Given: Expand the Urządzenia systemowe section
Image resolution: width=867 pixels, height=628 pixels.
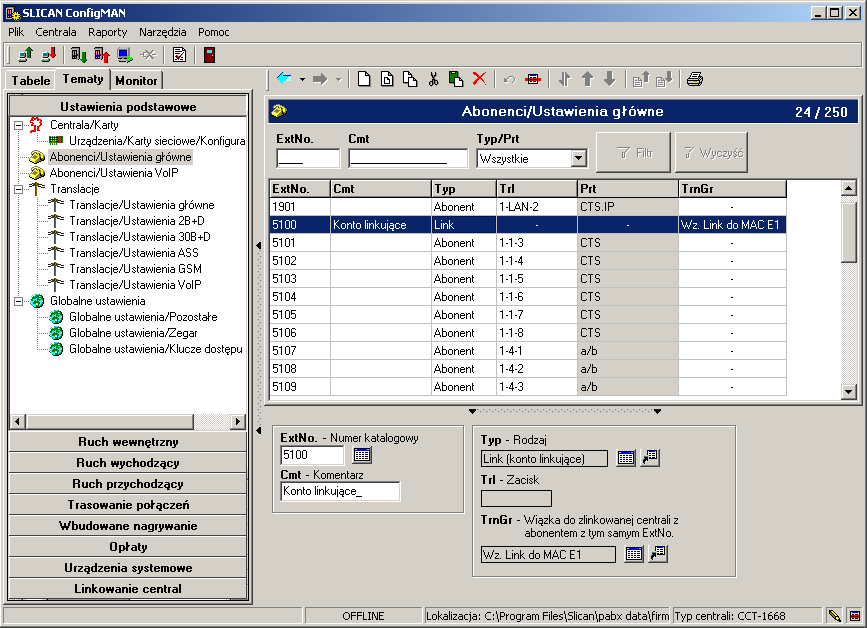Looking at the screenshot, I should click(x=128, y=568).
